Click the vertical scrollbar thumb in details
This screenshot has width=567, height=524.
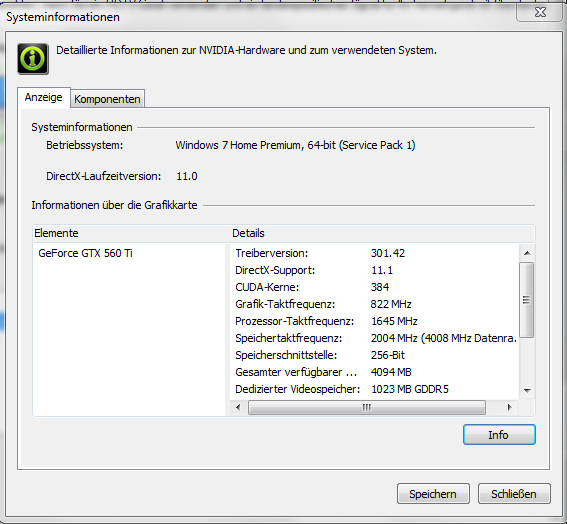tap(526, 300)
